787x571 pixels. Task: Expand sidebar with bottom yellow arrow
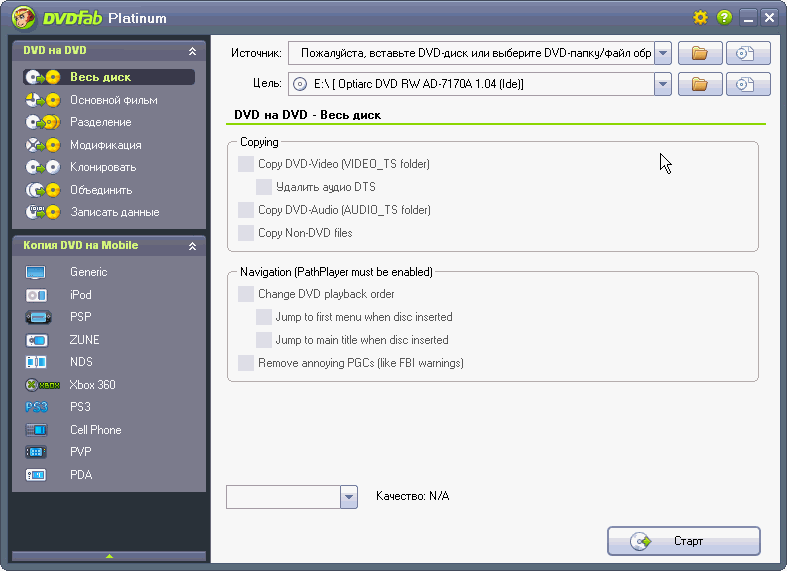109,556
